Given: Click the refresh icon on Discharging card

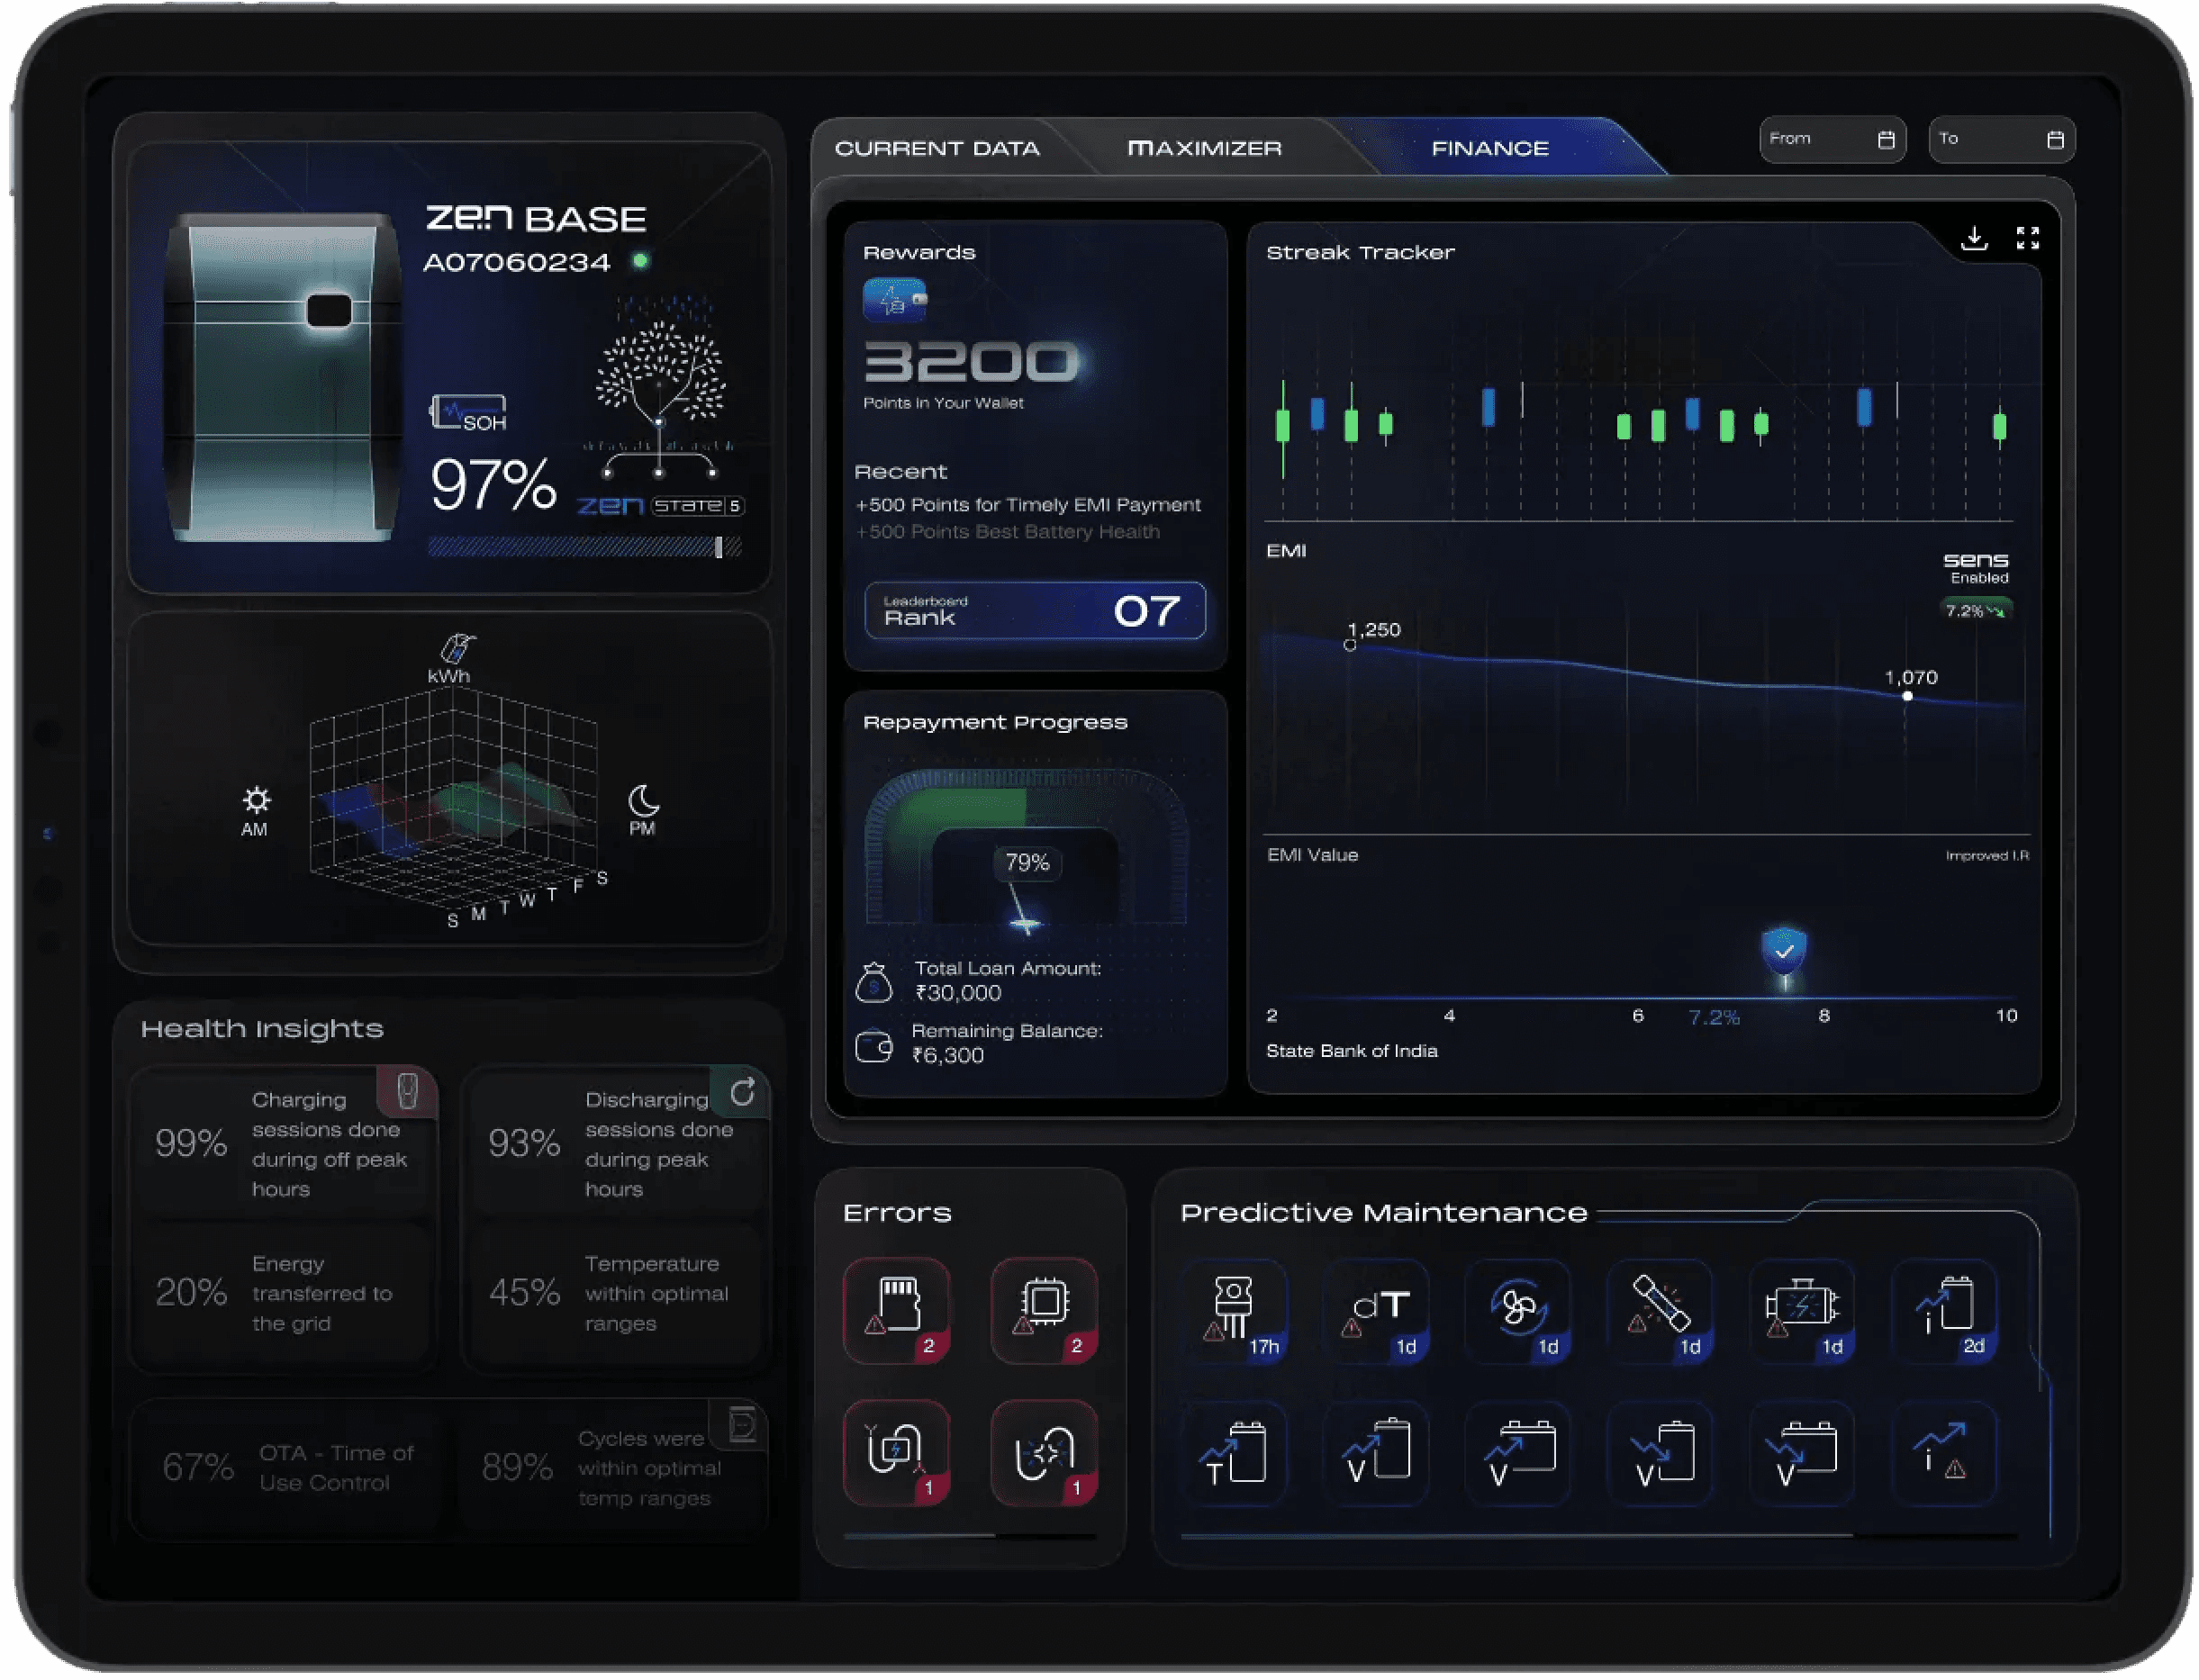Looking at the screenshot, I should [742, 1093].
